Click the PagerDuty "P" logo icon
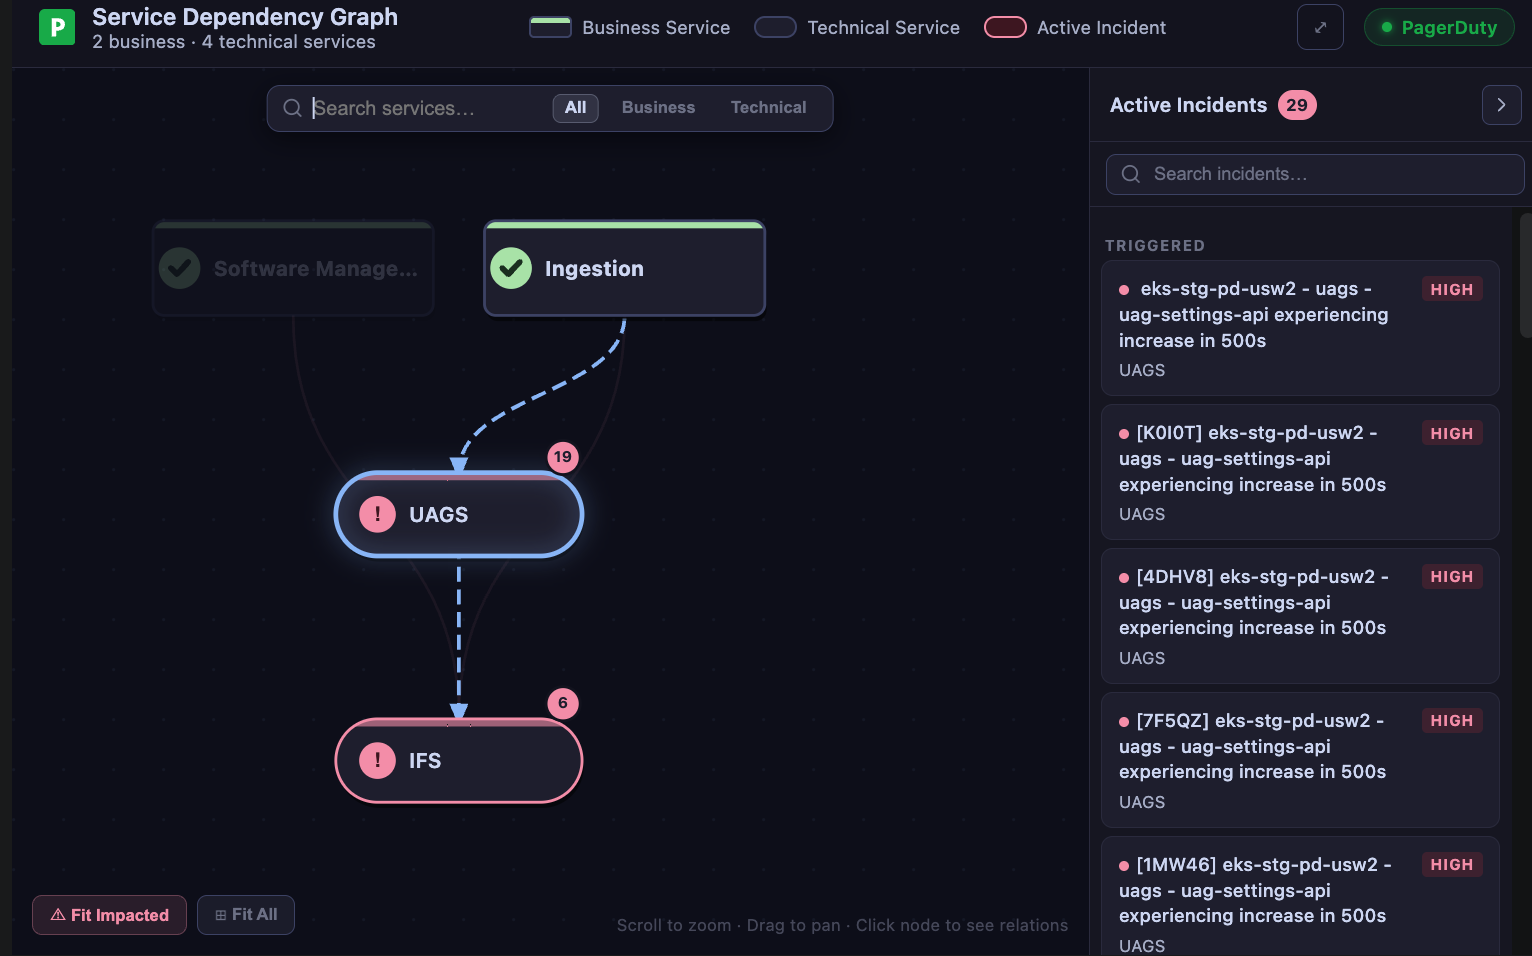The width and height of the screenshot is (1532, 956). click(x=57, y=27)
